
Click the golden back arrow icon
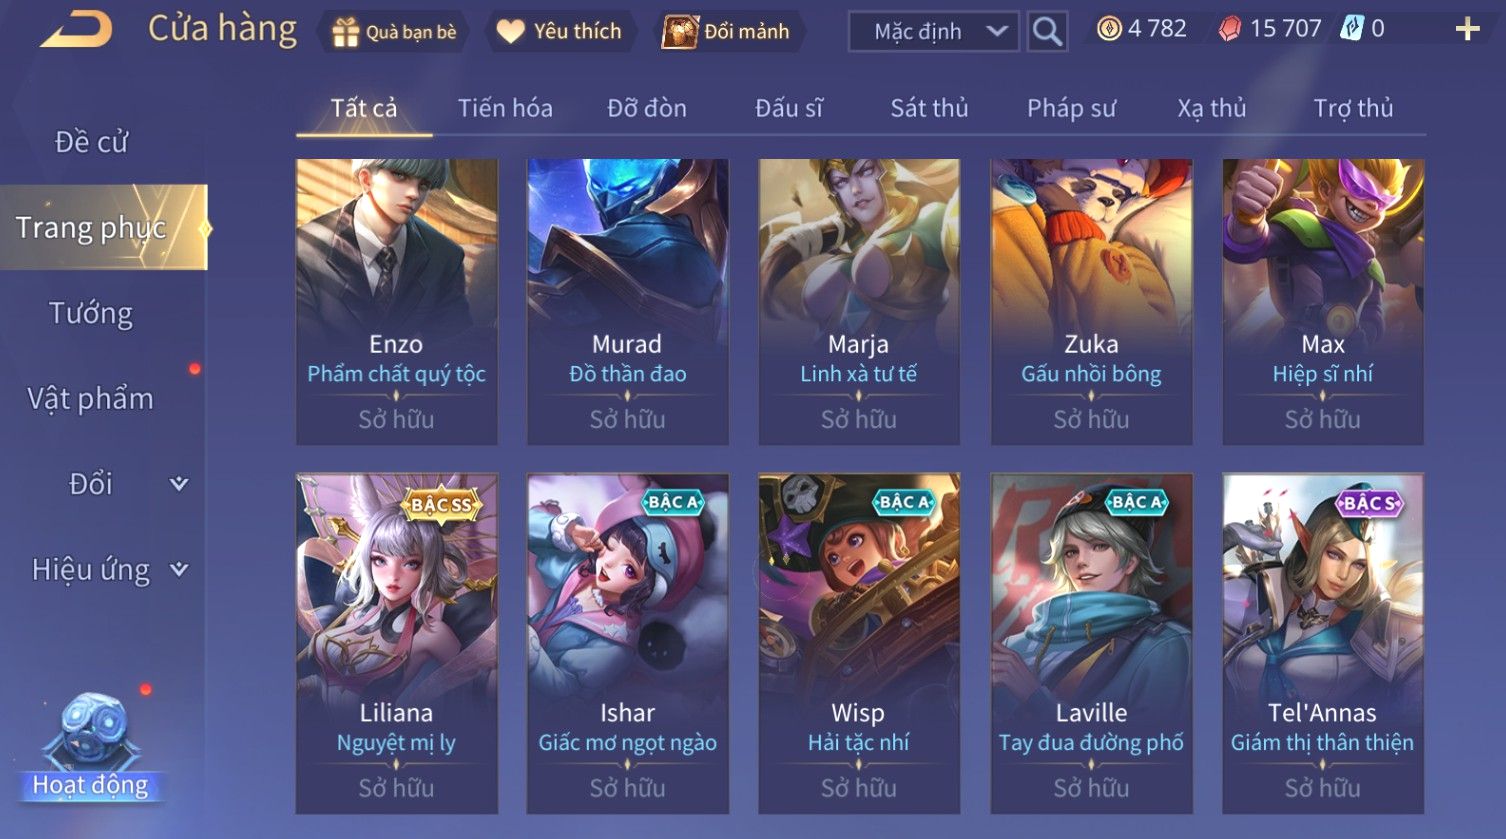click(x=76, y=30)
